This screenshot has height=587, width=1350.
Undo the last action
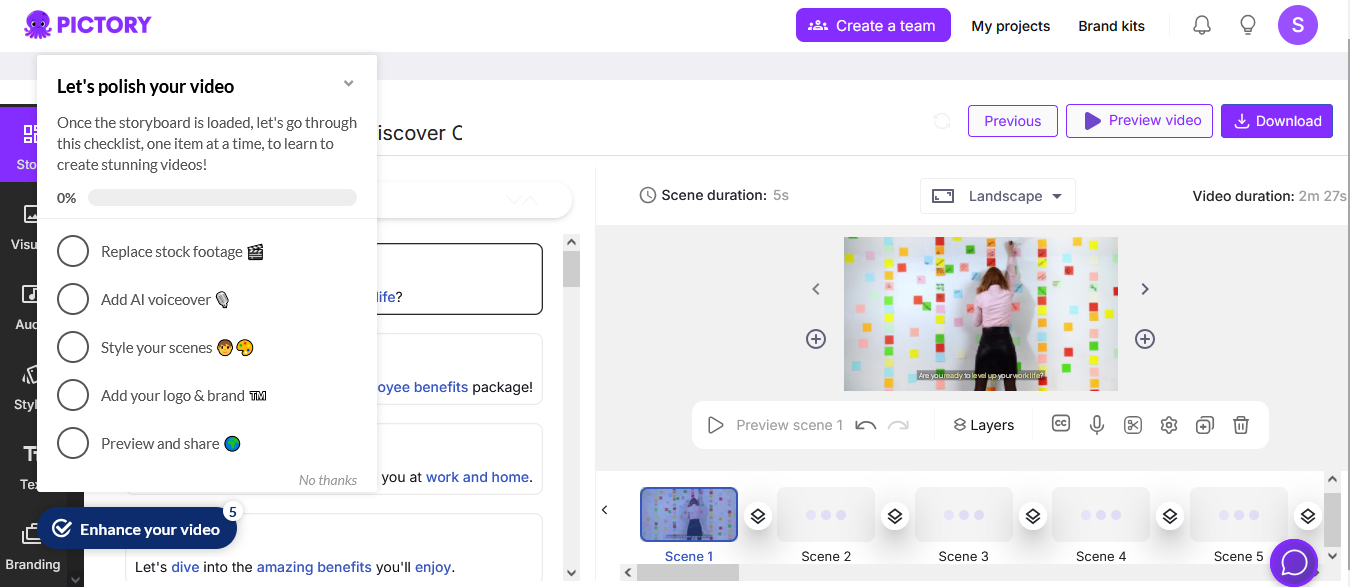[x=866, y=425]
